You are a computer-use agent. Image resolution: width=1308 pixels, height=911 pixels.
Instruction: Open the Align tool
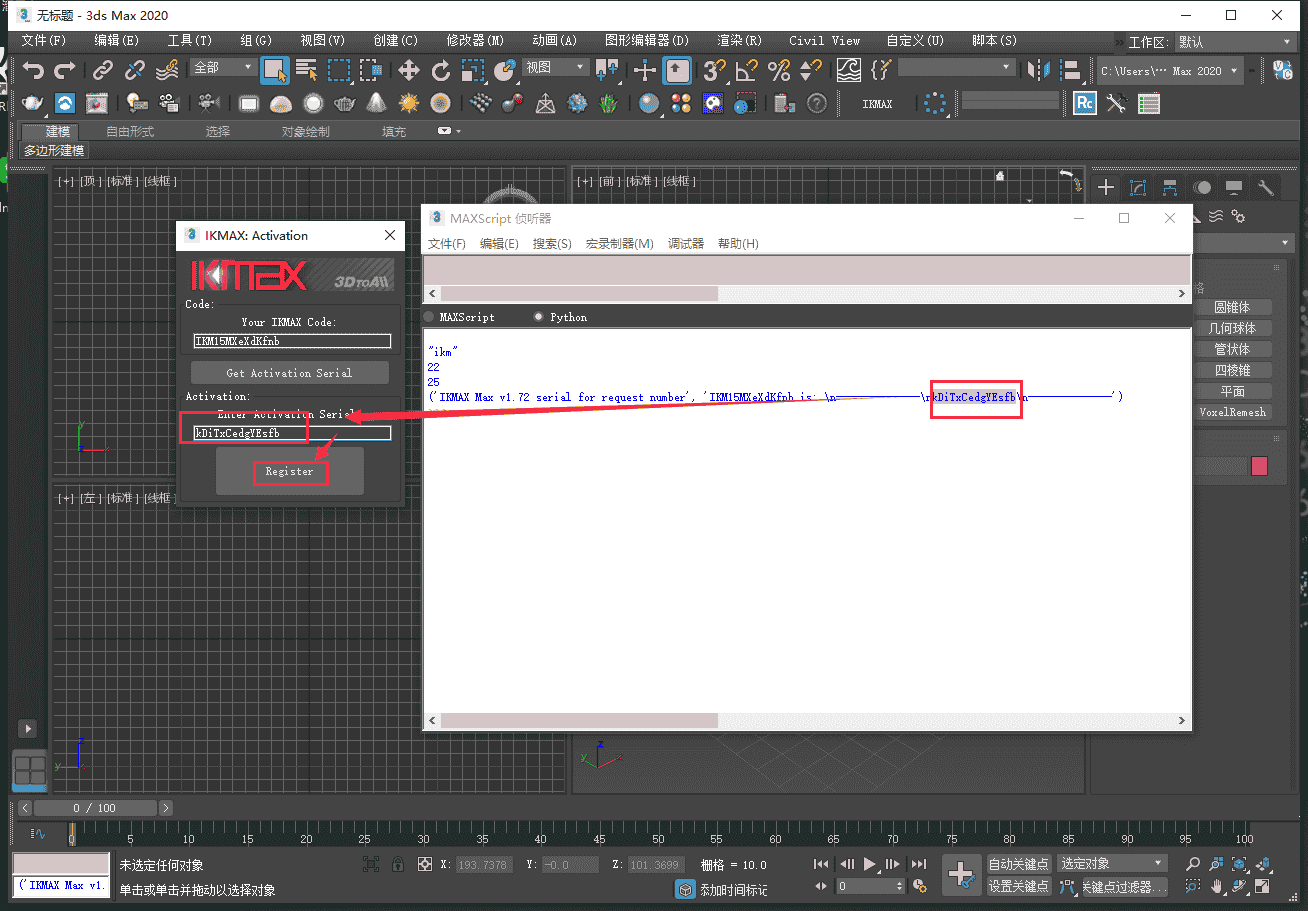coord(1071,70)
